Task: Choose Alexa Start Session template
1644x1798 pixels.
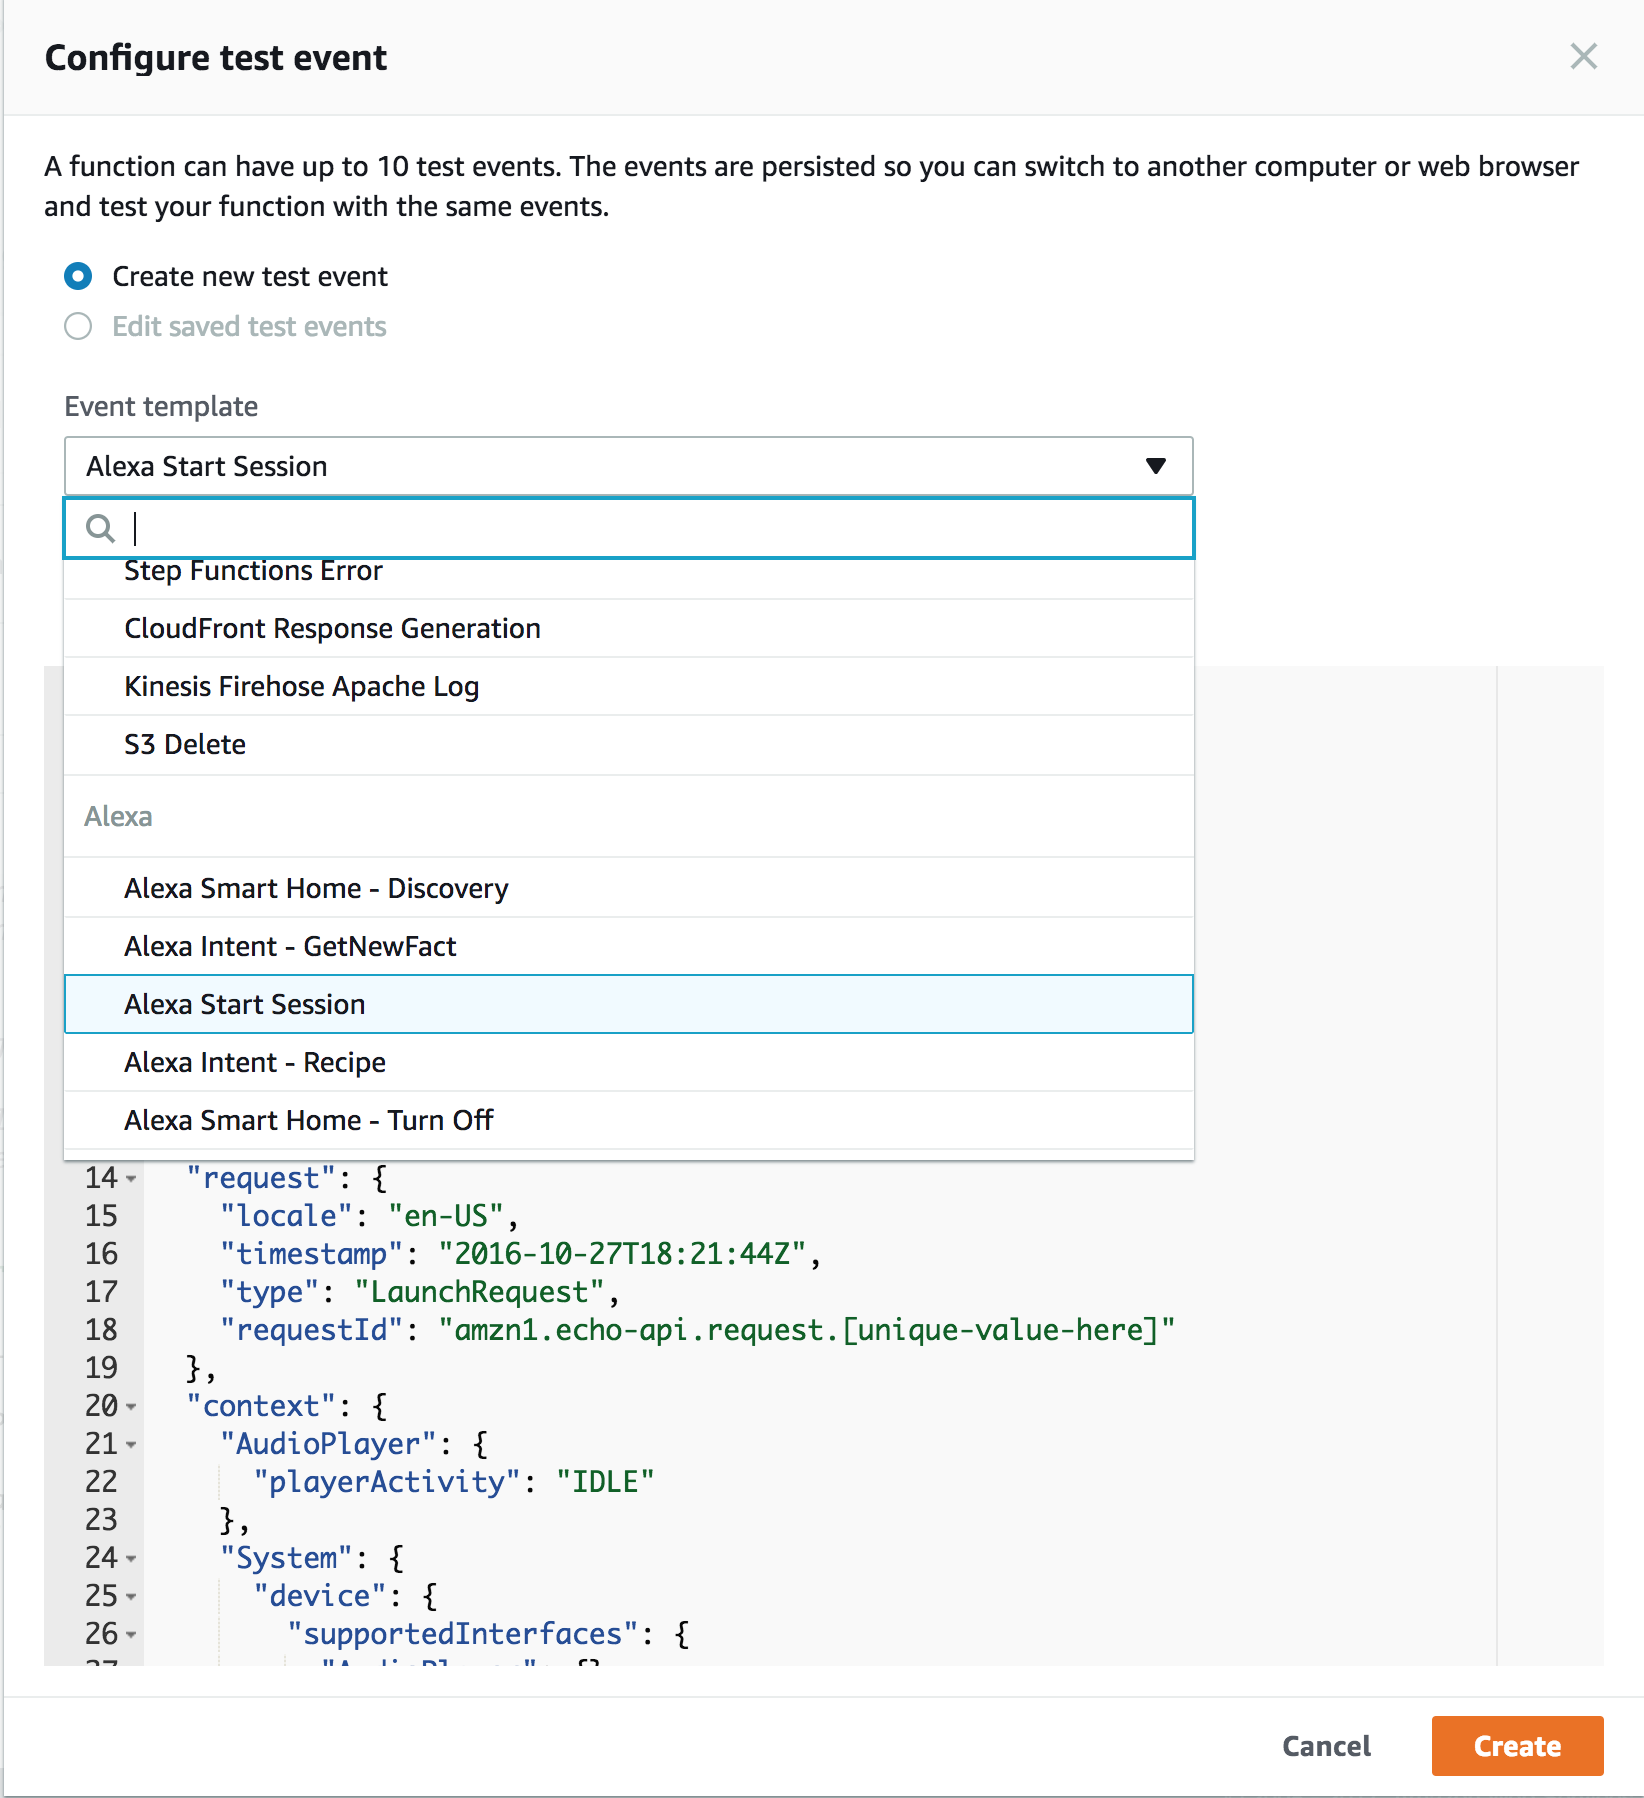Action: [x=629, y=1004]
